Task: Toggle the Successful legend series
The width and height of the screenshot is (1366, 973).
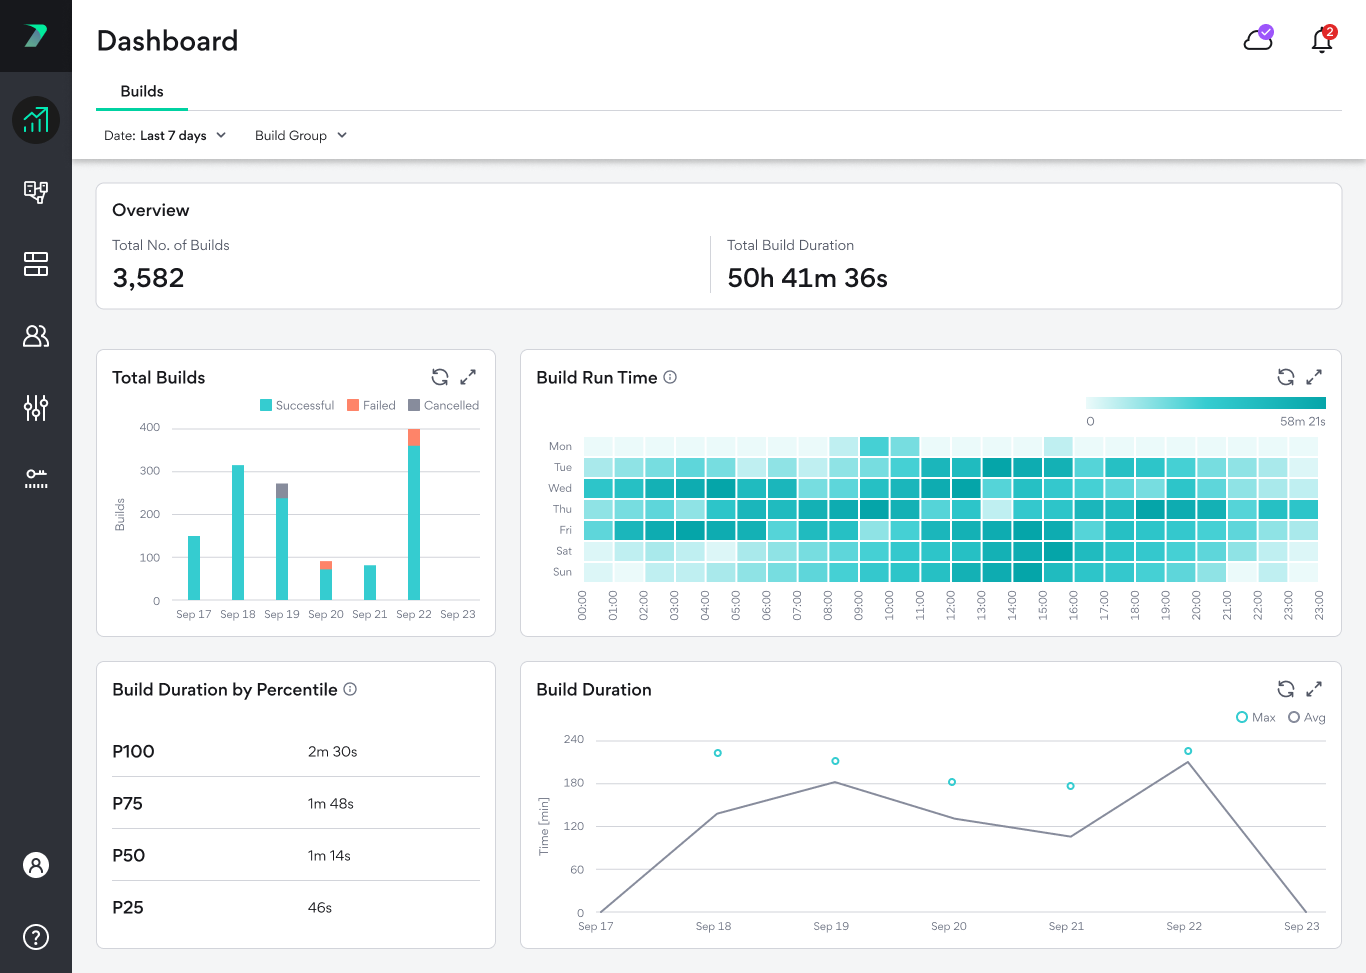Action: (x=297, y=405)
